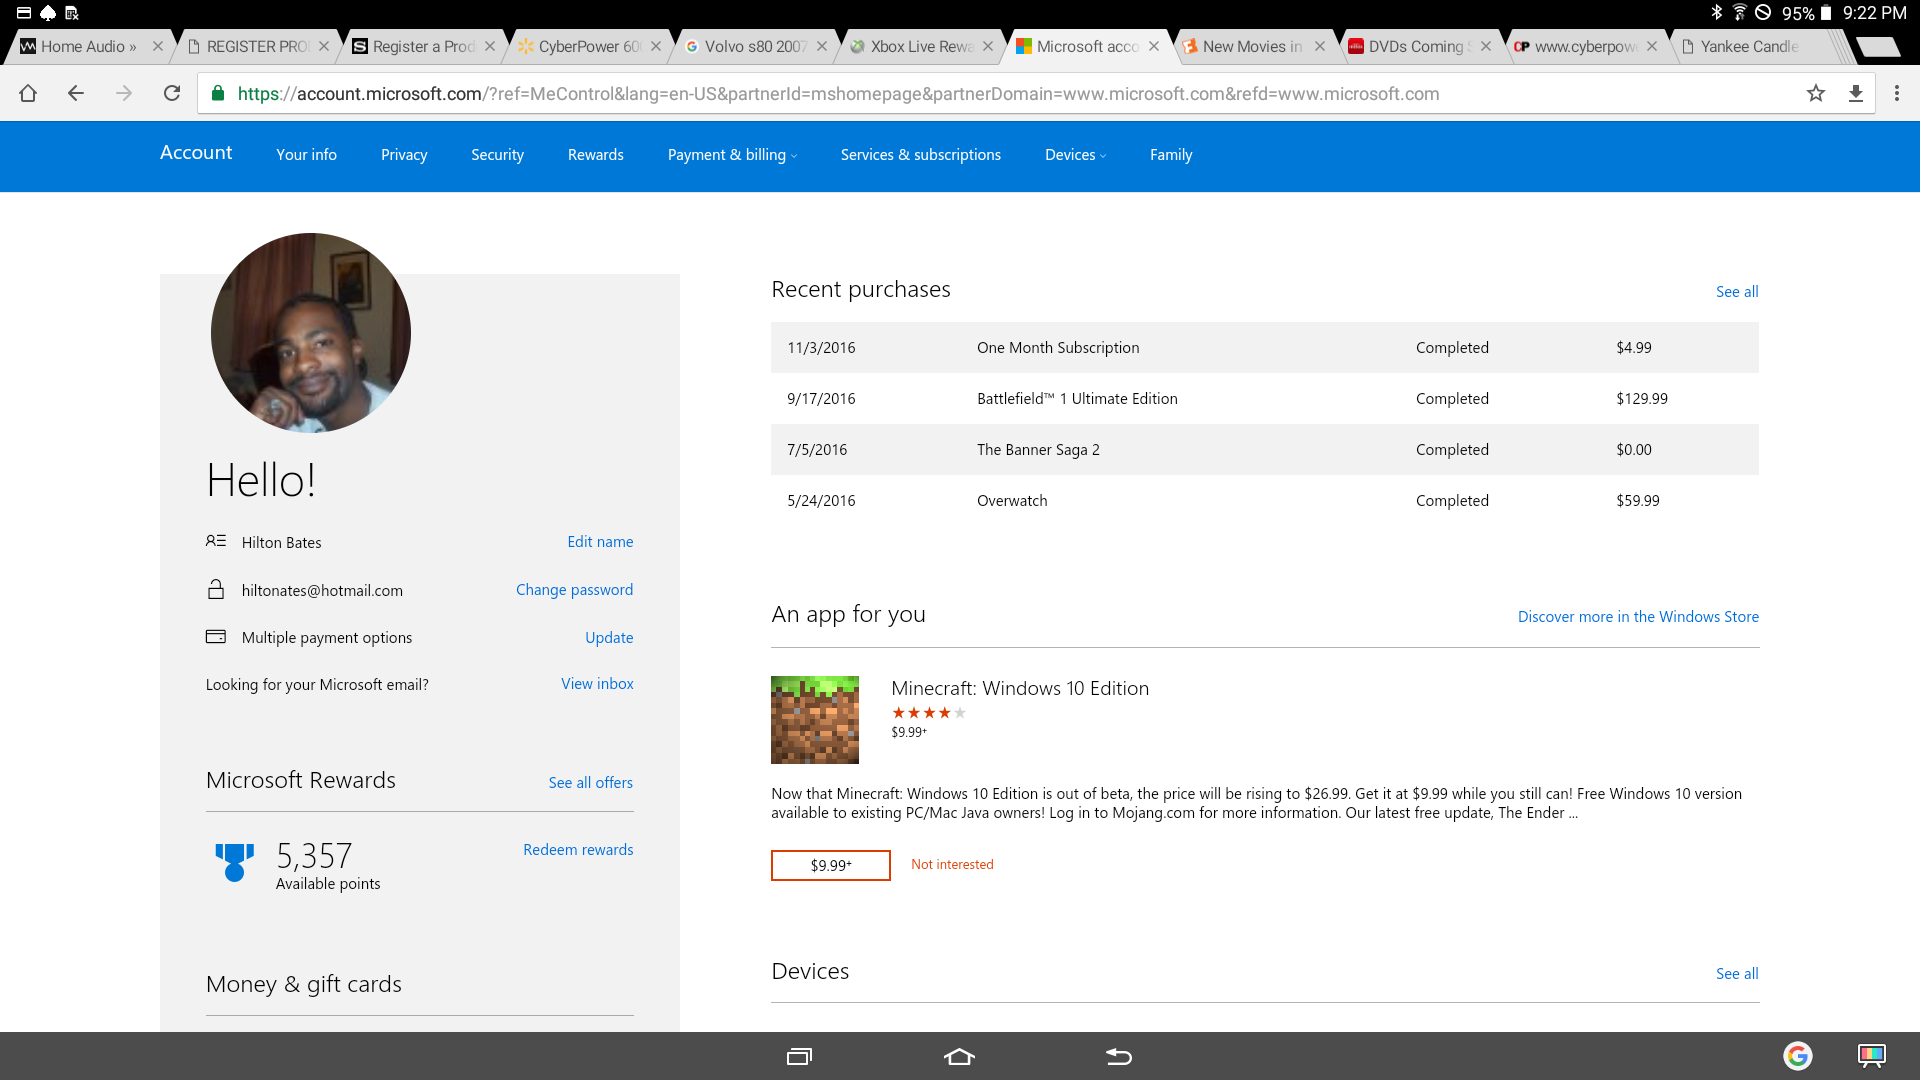Expand the Devices dropdown menu item
1920x1080 pixels.
[1075, 154]
